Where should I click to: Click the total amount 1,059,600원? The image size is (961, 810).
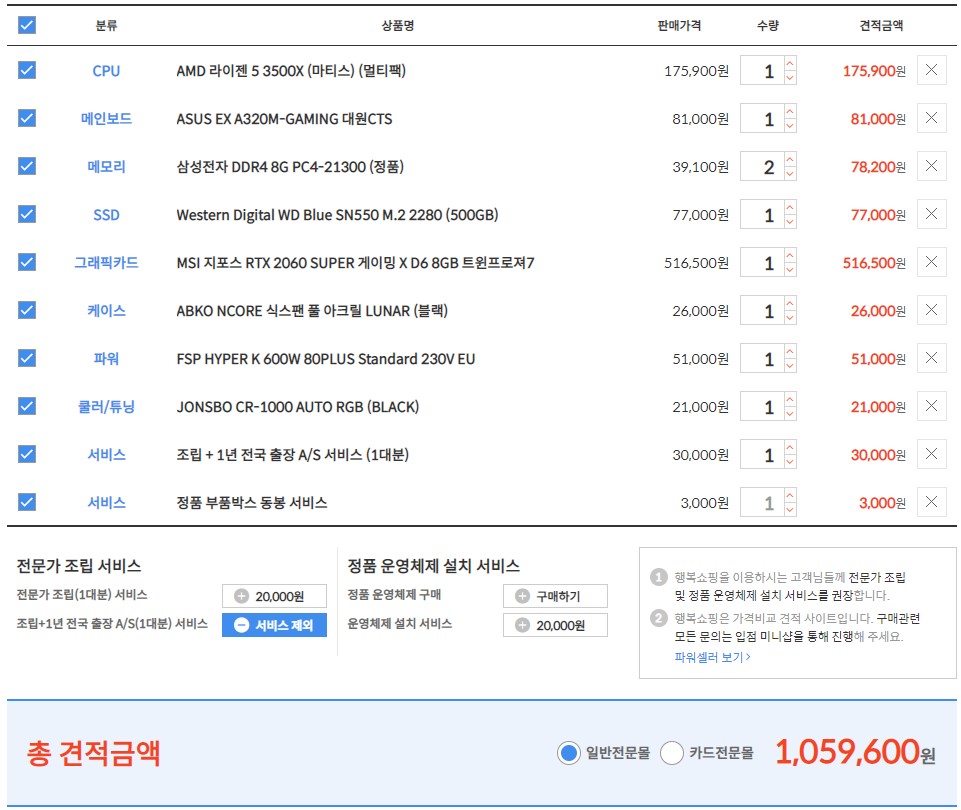[855, 752]
